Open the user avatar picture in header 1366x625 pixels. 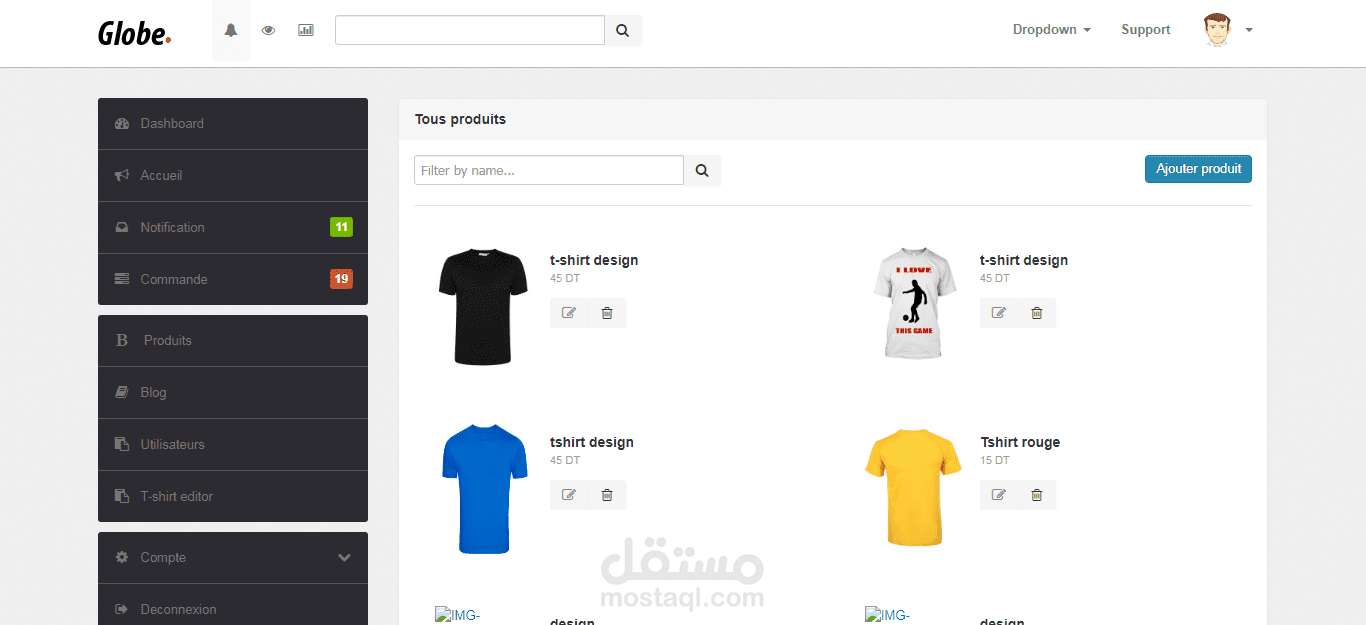coord(1217,30)
